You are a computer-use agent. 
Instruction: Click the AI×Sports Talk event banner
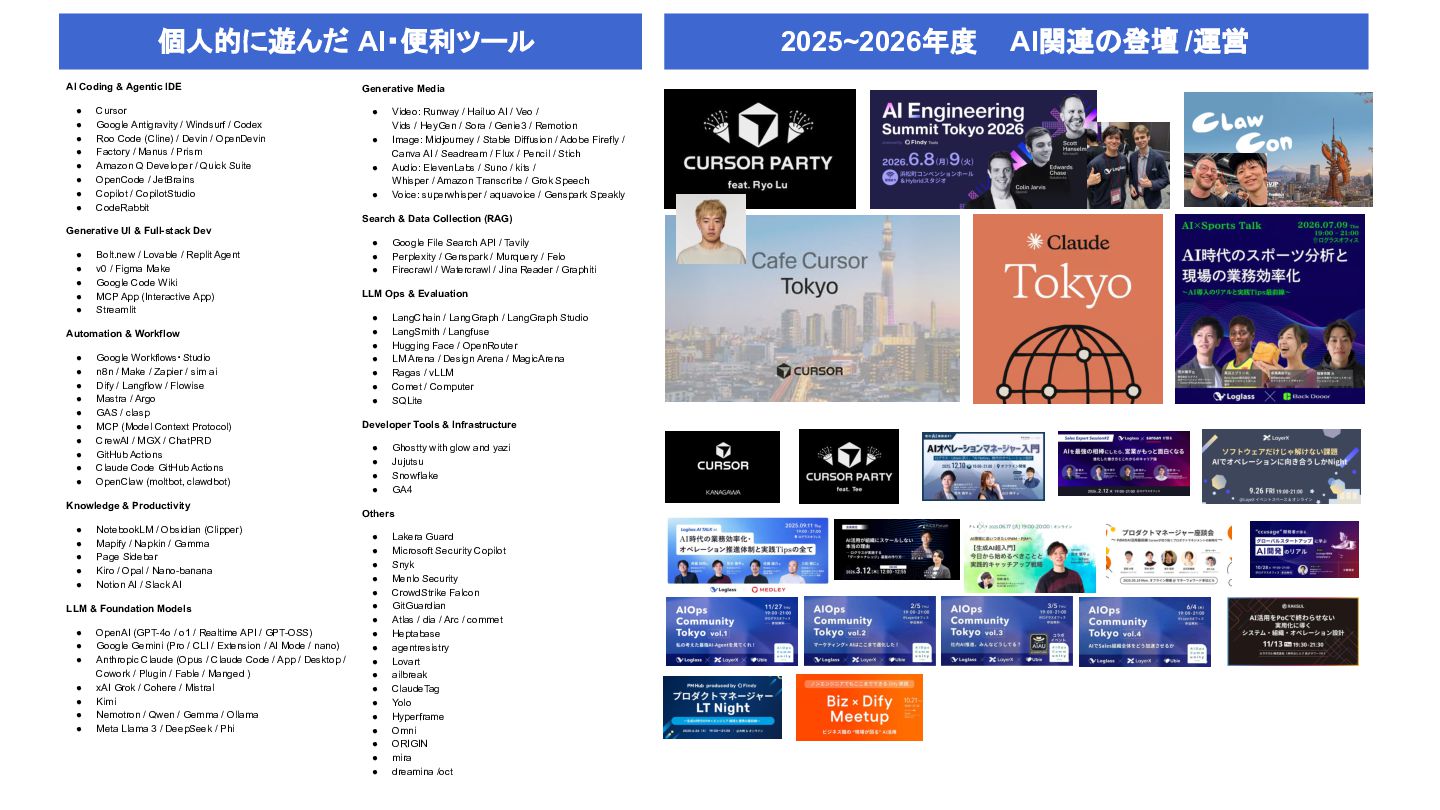[x=1270, y=309]
